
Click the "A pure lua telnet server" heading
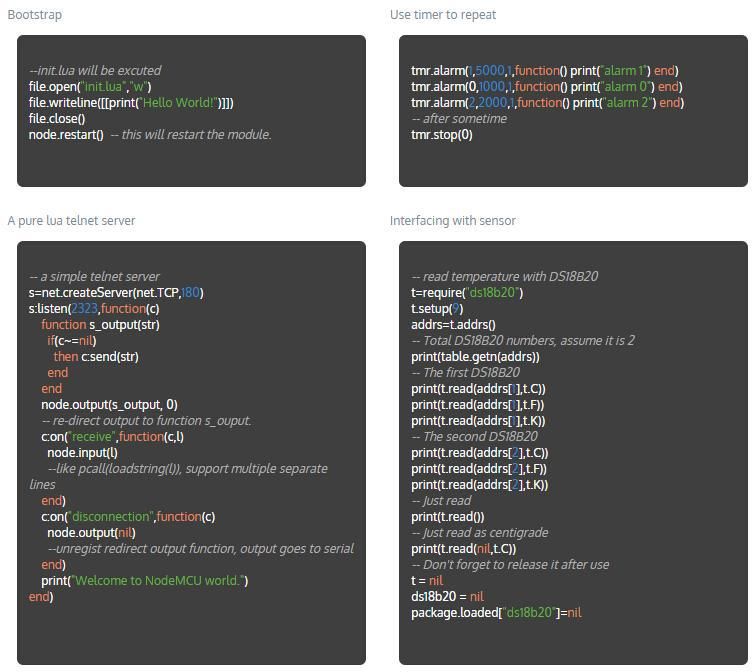[x=71, y=221]
